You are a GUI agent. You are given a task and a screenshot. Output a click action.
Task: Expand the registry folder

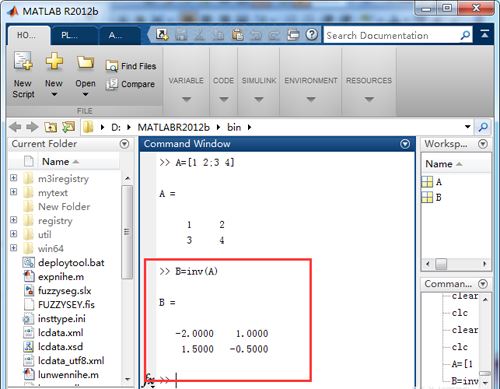pos(14,220)
